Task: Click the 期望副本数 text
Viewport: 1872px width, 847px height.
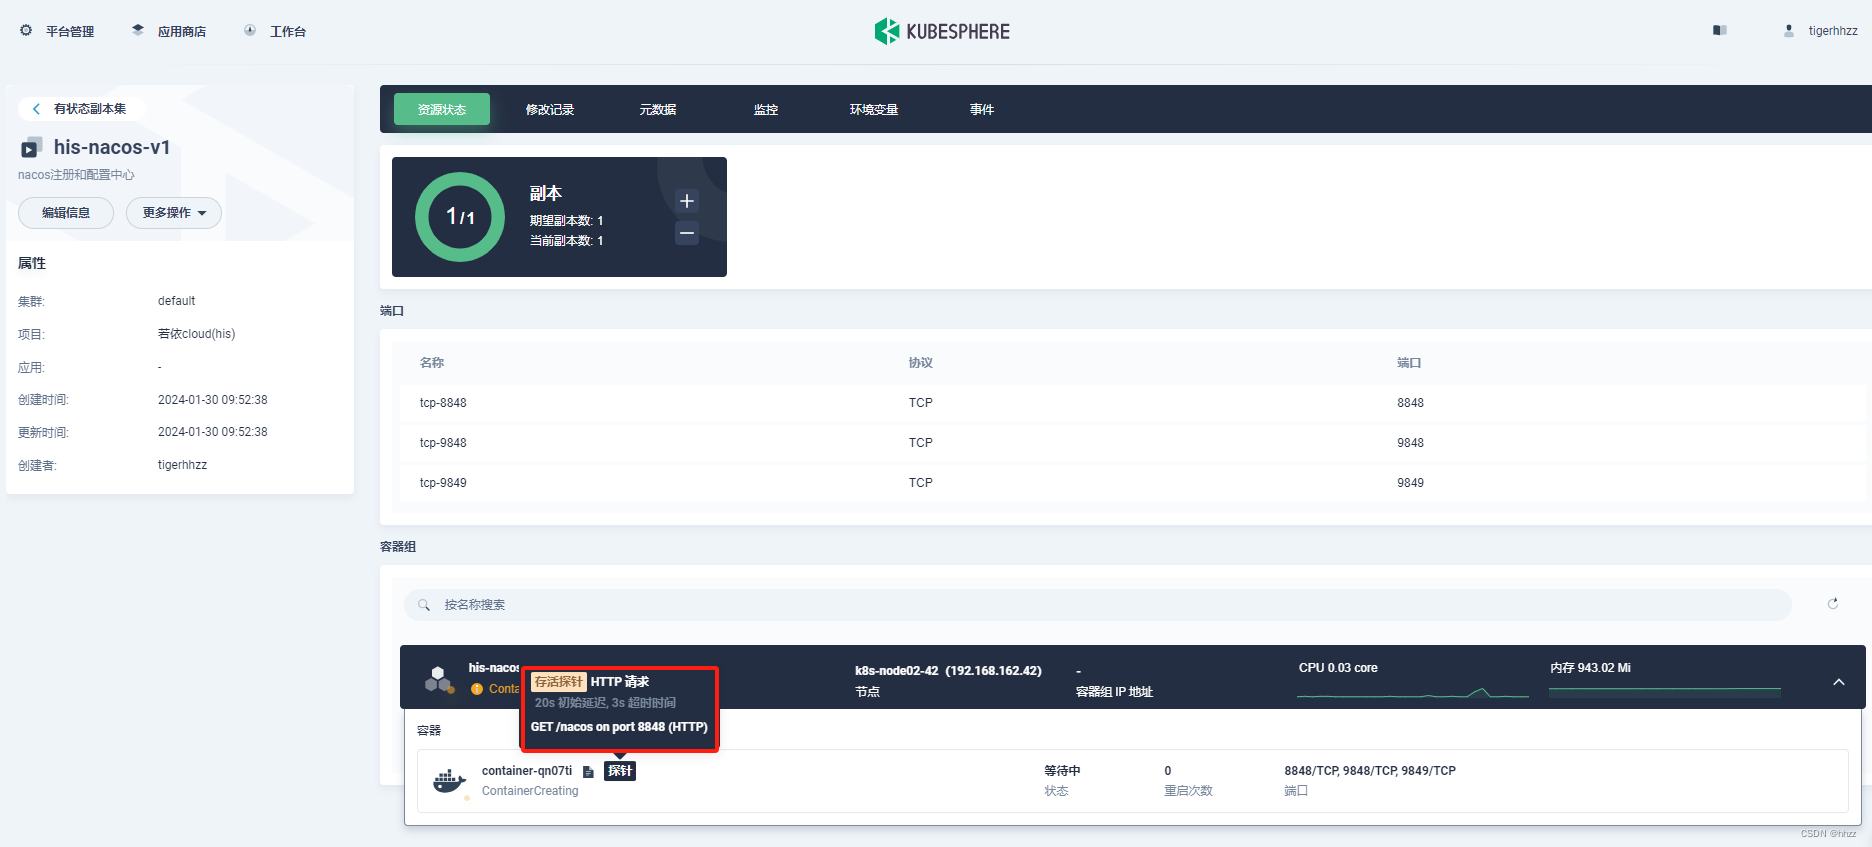Action: 566,221
